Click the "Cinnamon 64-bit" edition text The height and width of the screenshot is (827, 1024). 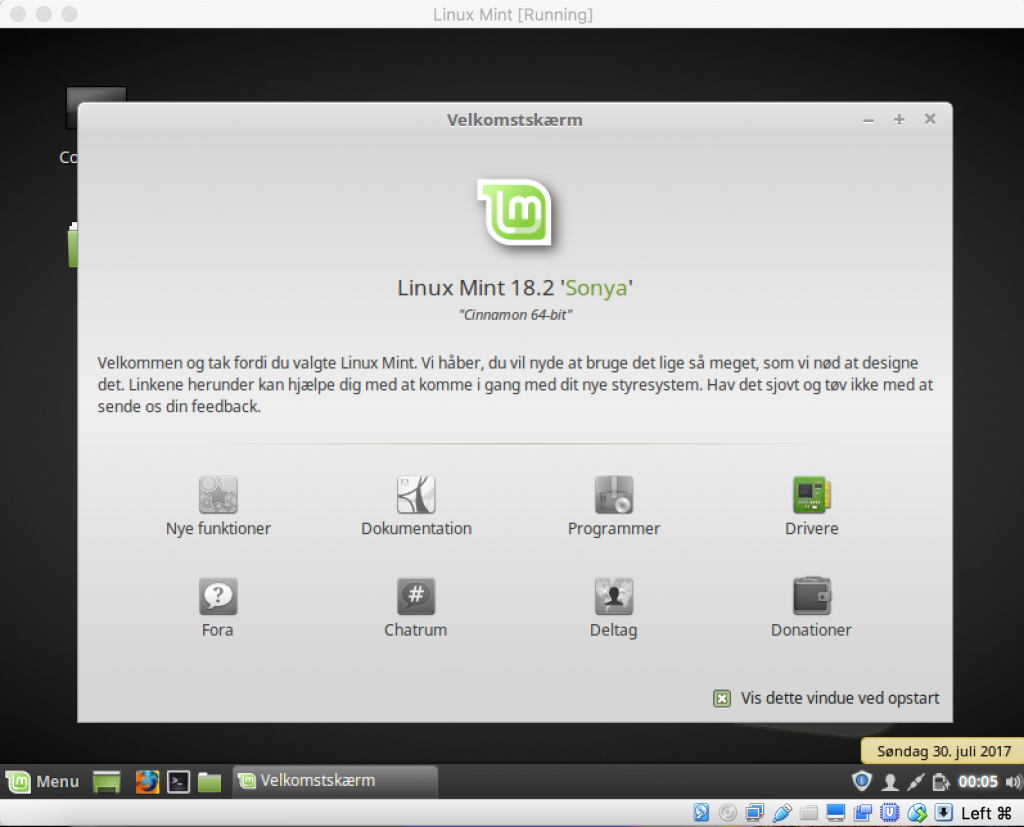pos(515,315)
